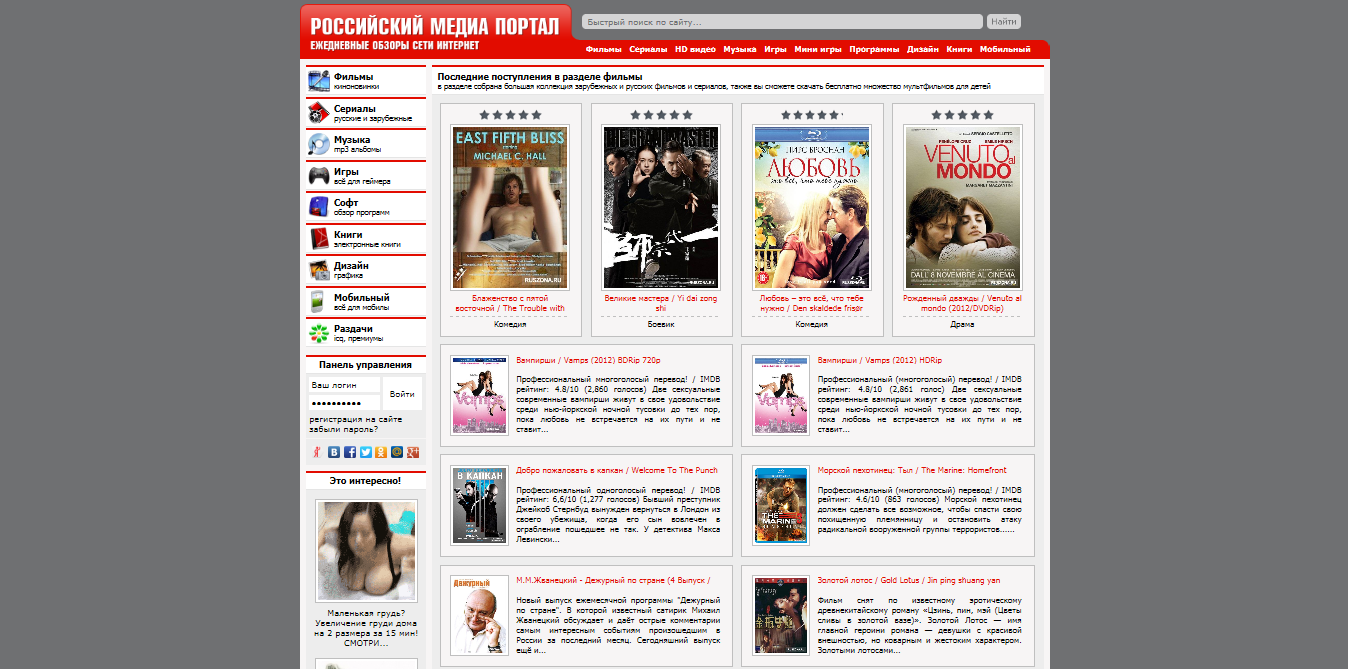Click the Игры gamepad icon in the sidebar
The image size is (1348, 669).
(319, 176)
